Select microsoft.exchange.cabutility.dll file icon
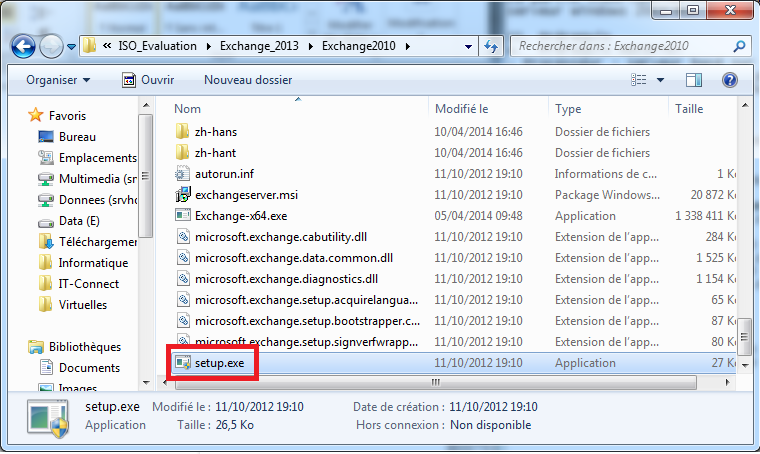Screen dimensions: 760x454 tap(183, 236)
